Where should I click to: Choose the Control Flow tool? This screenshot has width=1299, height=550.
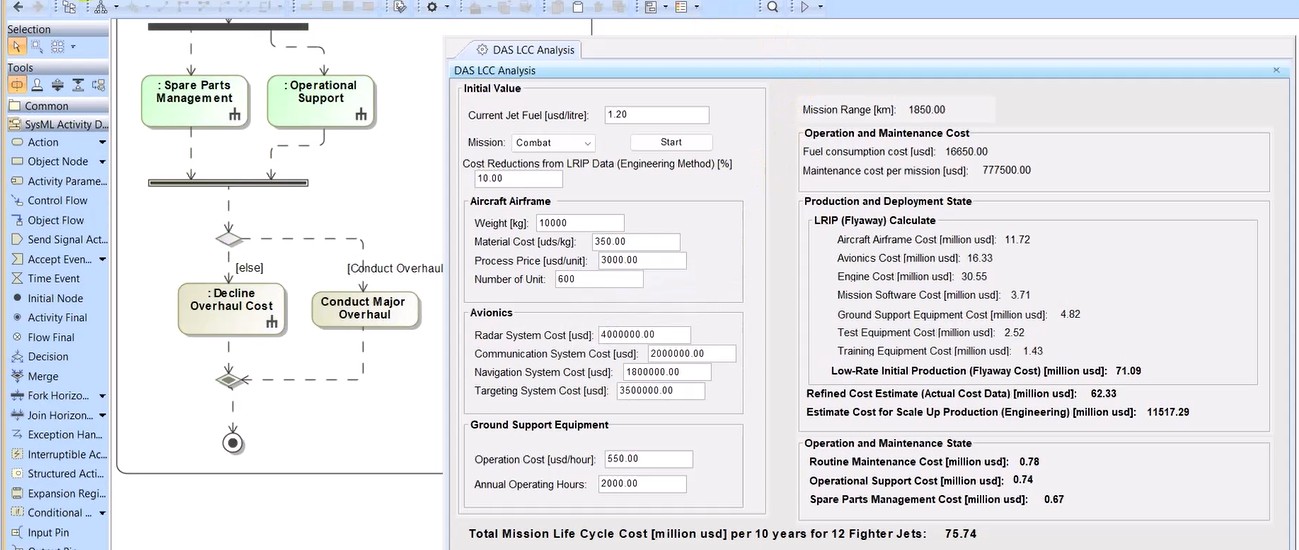[57, 201]
